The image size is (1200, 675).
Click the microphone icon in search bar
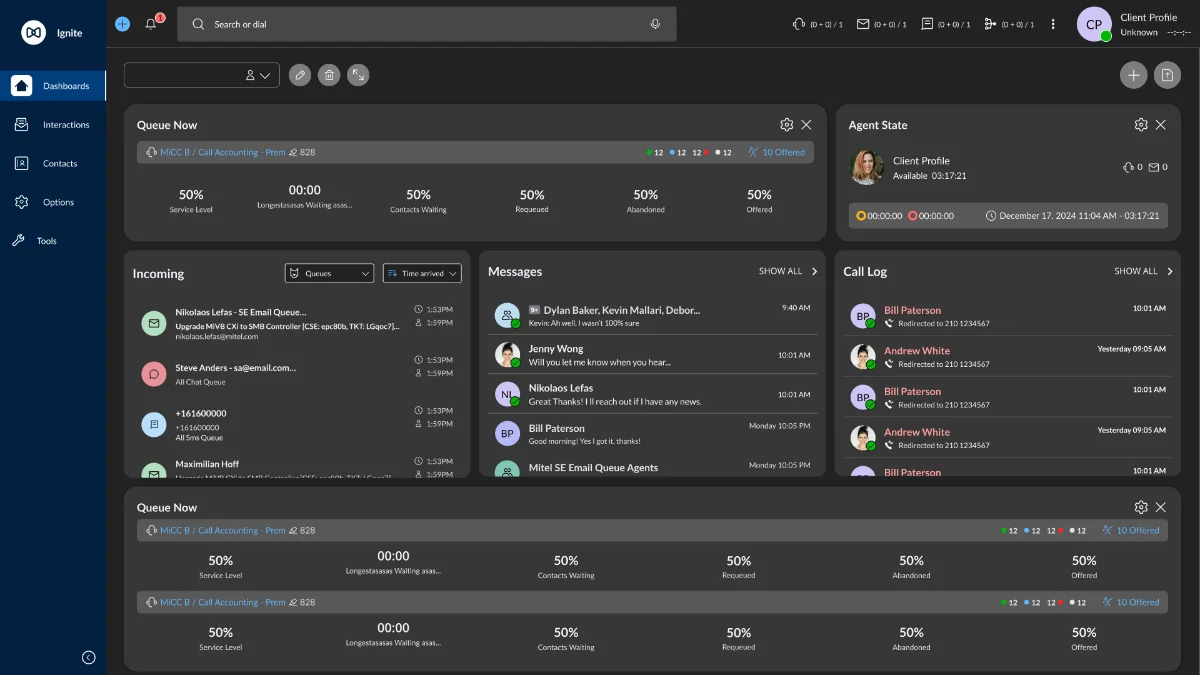click(655, 24)
